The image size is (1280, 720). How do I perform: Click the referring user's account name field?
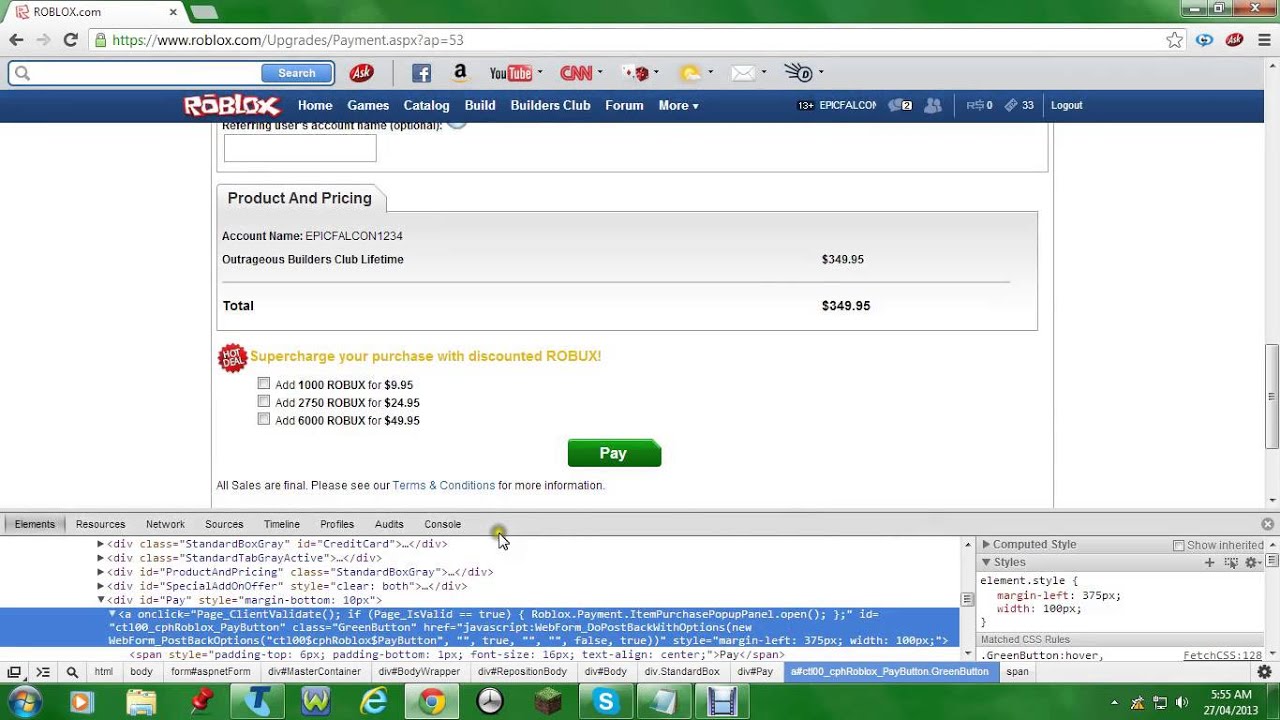(300, 148)
